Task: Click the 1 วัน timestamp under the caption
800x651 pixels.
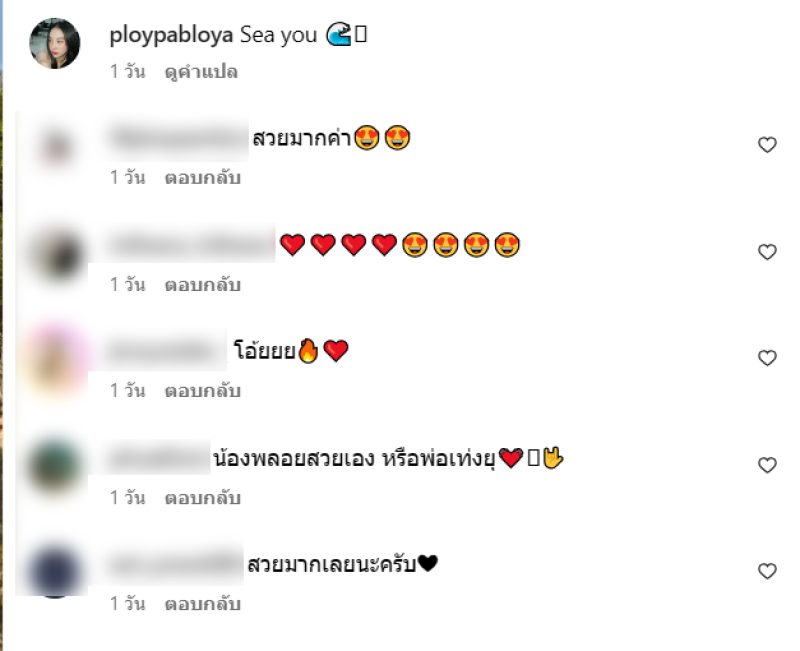Action: [x=128, y=72]
